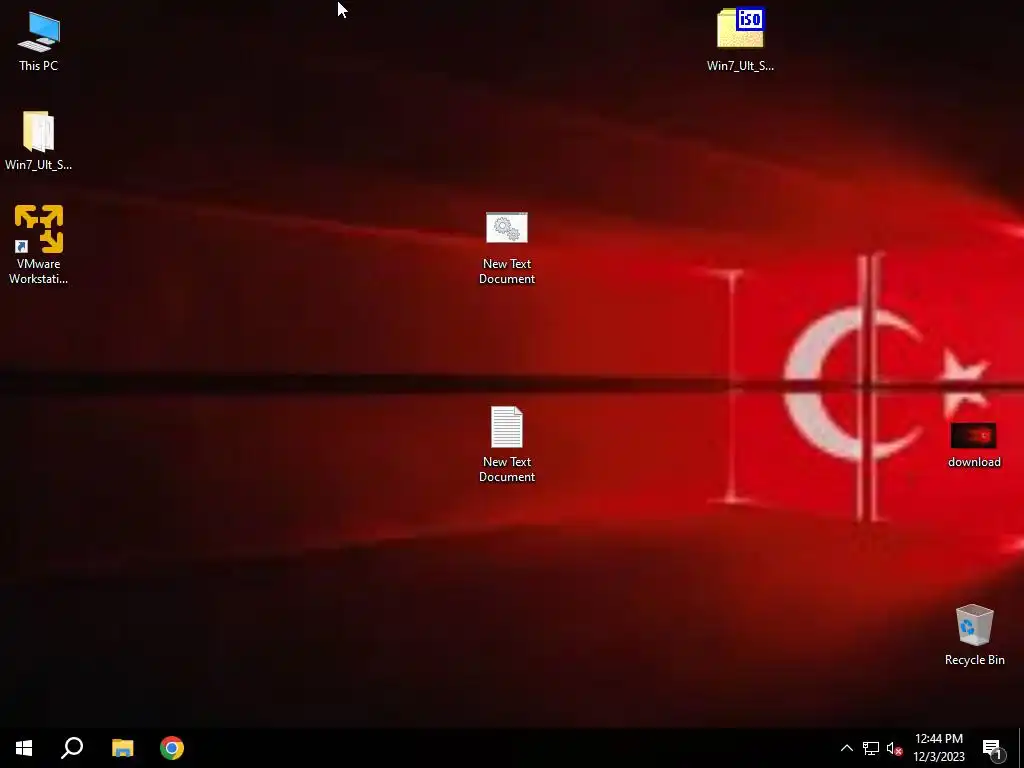1024x768 pixels.
Task: Open the Windows Start menu
Action: (24, 748)
